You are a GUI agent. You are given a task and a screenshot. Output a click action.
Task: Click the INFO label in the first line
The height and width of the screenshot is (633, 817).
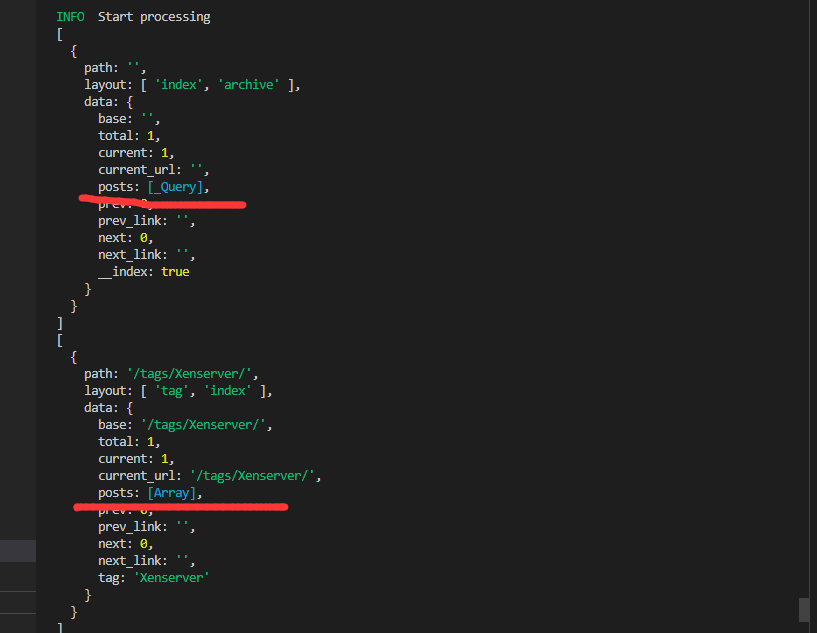click(70, 17)
